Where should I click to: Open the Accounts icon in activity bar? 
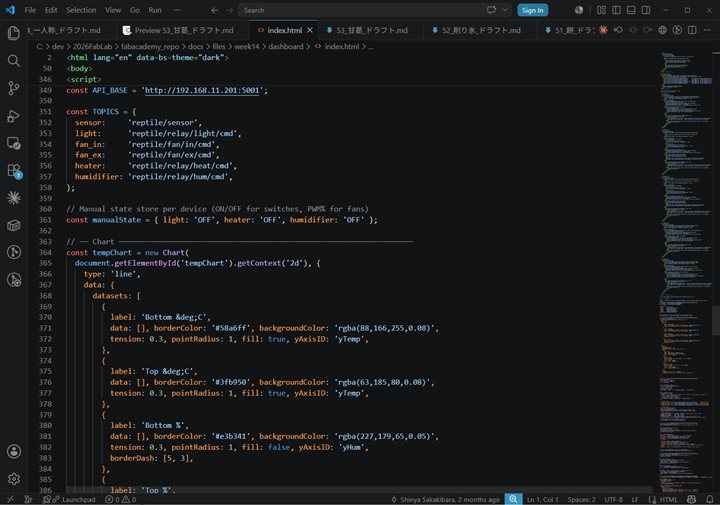coord(14,451)
